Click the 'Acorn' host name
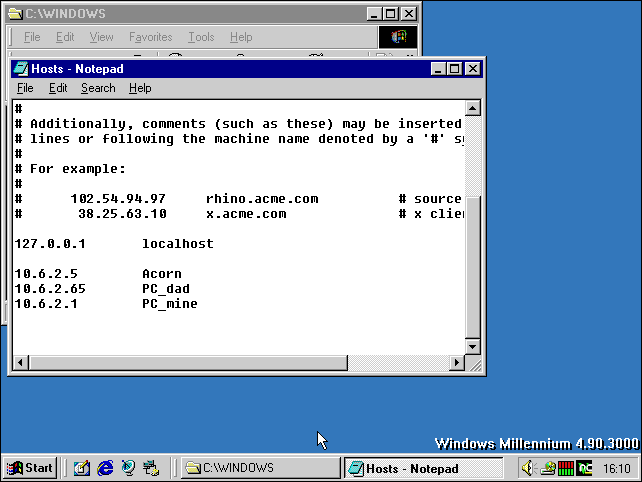Screen dimensions: 642x482 point(162,274)
